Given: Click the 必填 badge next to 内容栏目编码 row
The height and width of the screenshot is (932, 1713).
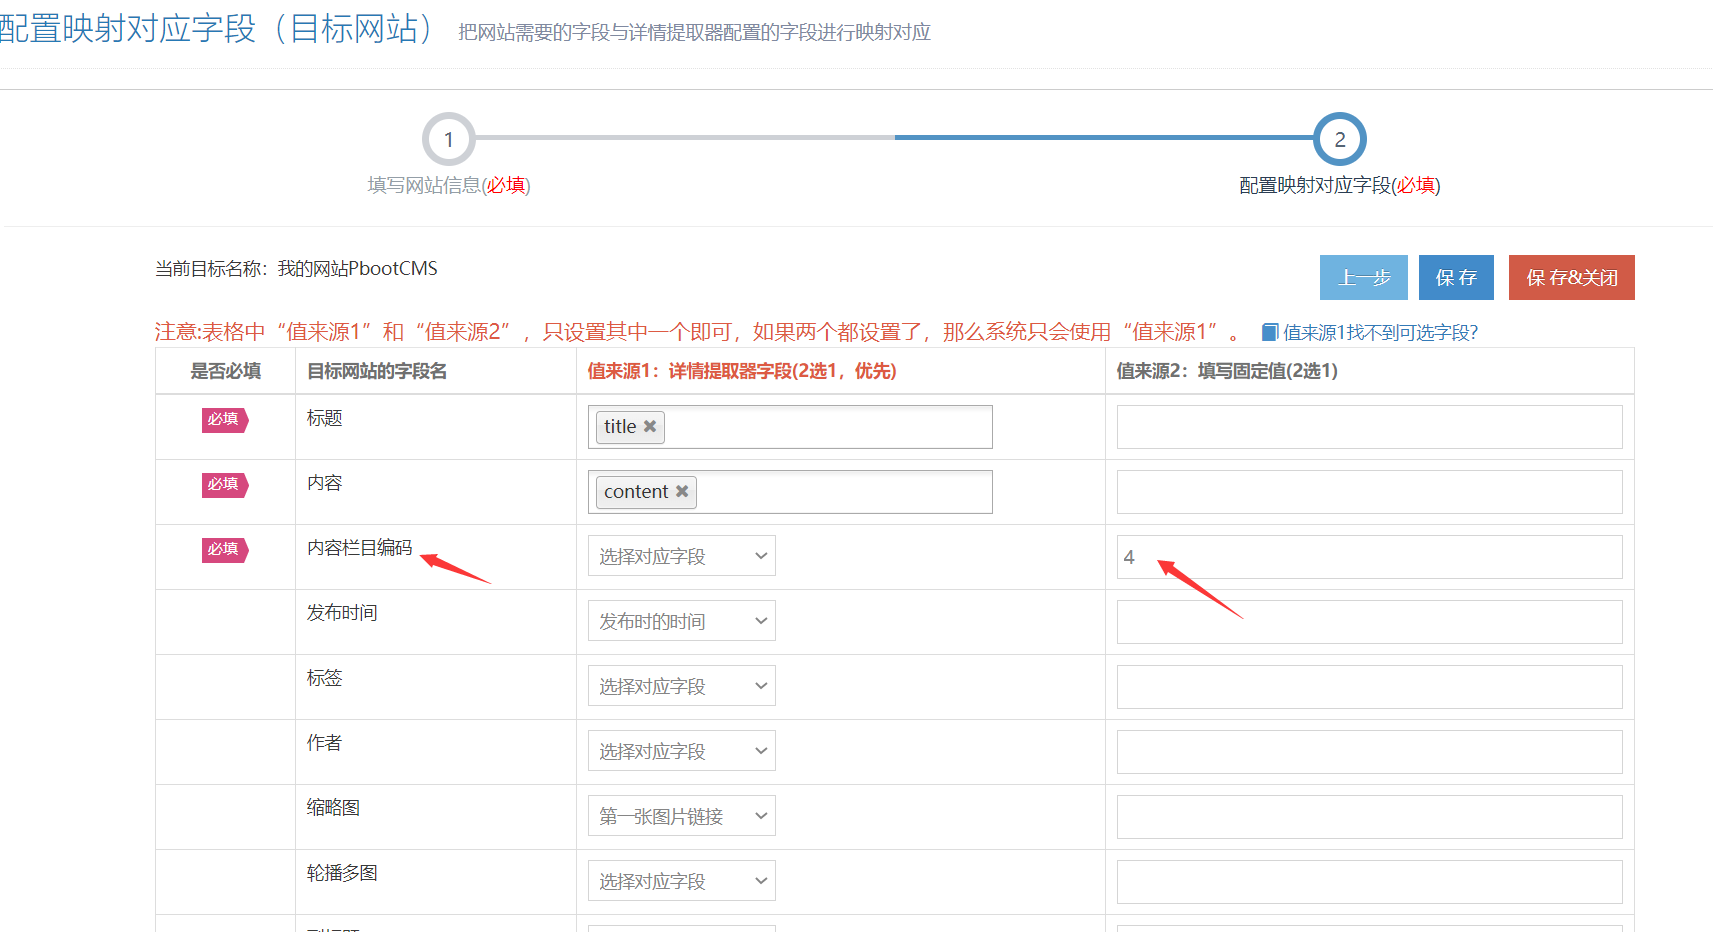Looking at the screenshot, I should (224, 549).
